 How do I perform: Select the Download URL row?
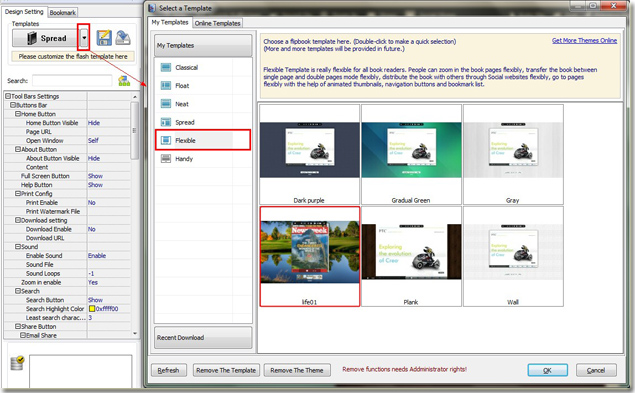point(67,238)
